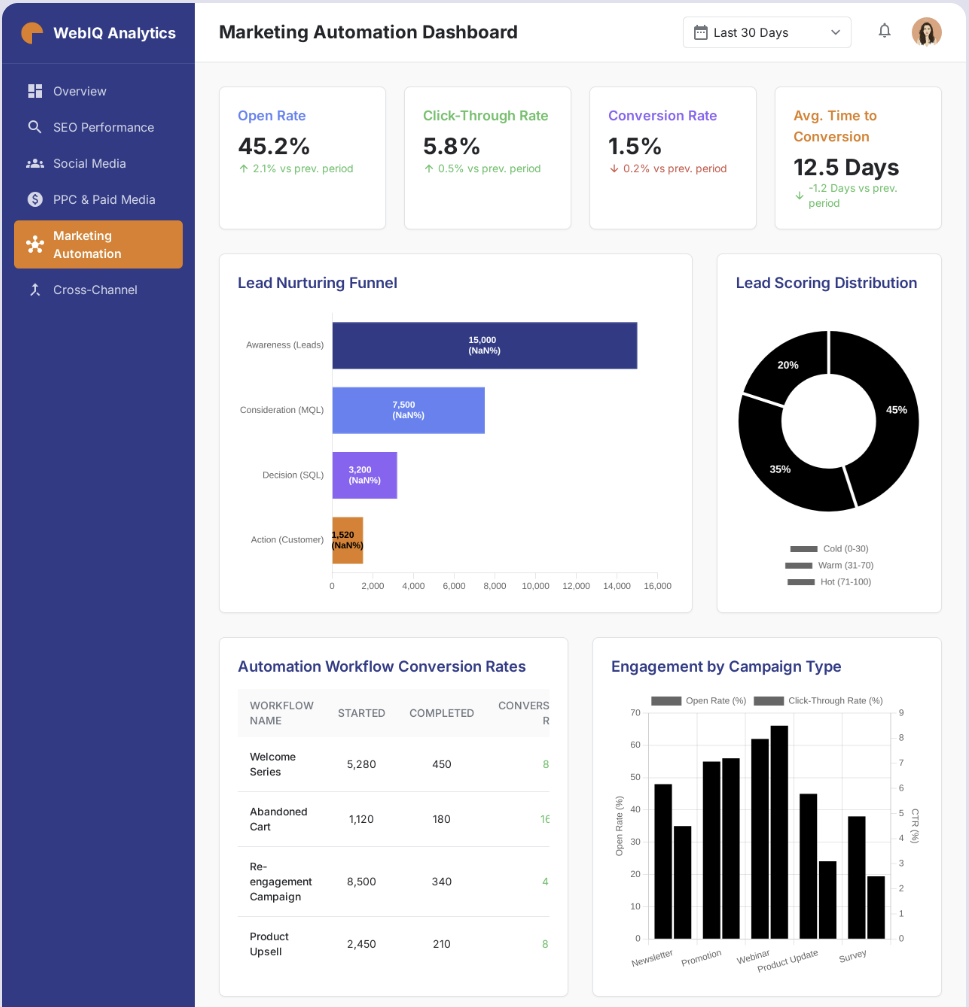
Task: Toggle the Hot (71-100) legend item
Action: click(x=828, y=582)
